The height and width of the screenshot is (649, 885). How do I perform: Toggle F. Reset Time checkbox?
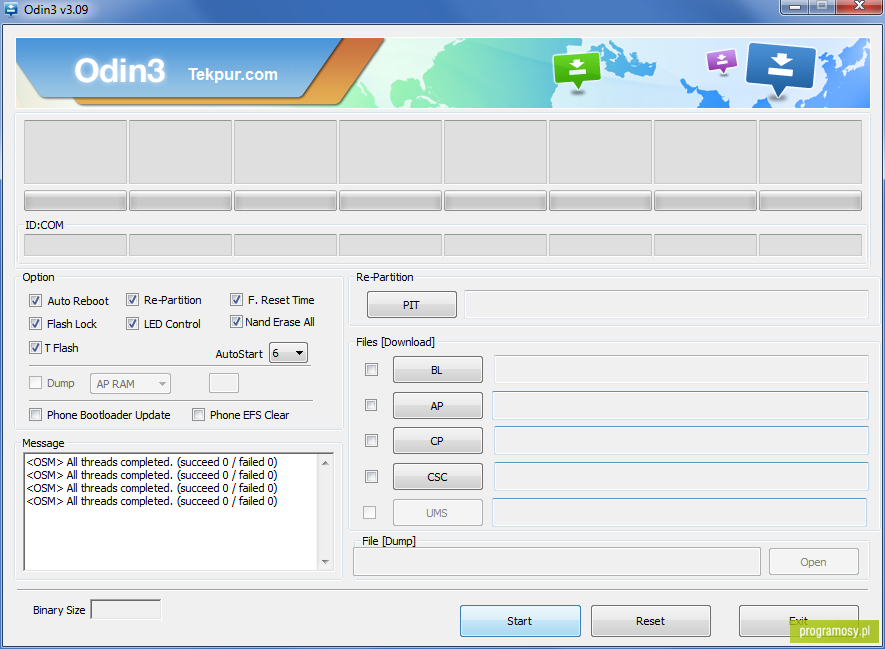coord(236,300)
